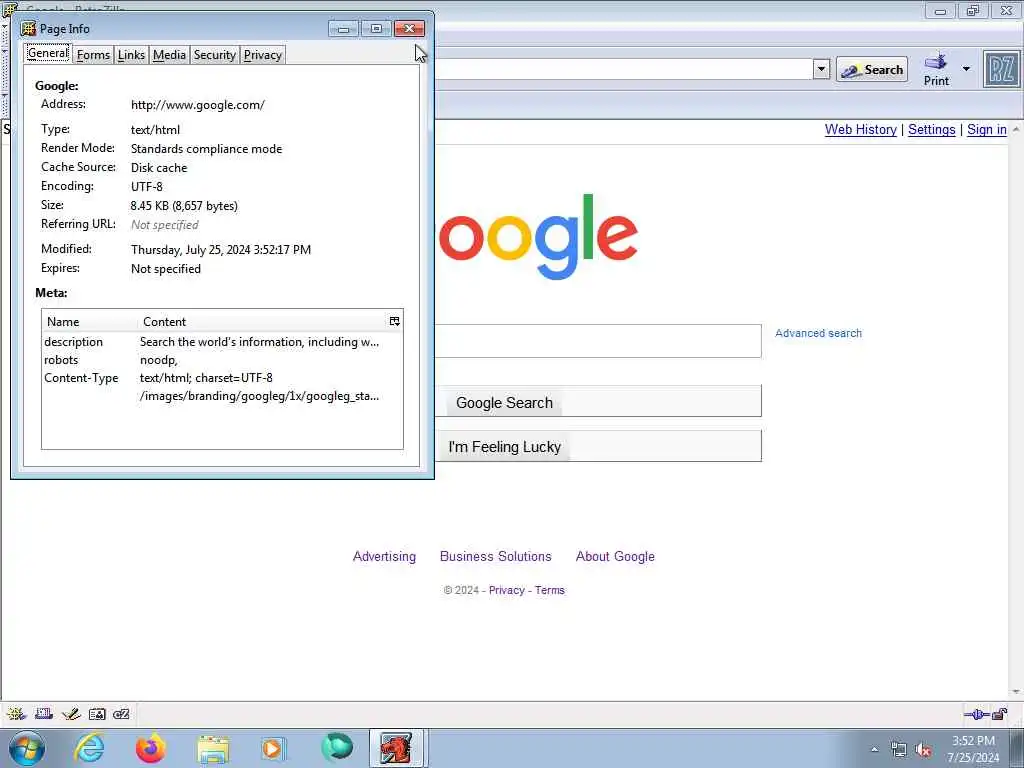Maximize the Page Info window
The image size is (1024, 768).
pos(376,28)
